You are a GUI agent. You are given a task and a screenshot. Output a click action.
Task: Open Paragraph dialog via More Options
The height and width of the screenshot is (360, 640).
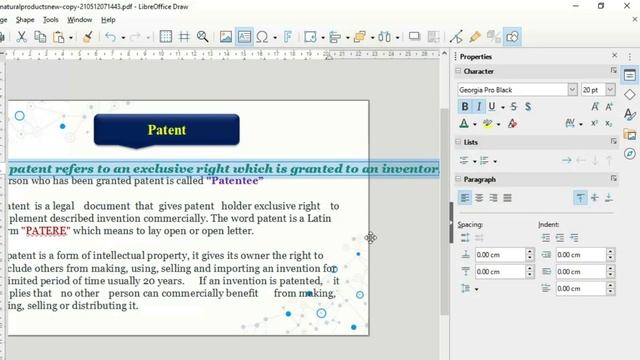[613, 178]
